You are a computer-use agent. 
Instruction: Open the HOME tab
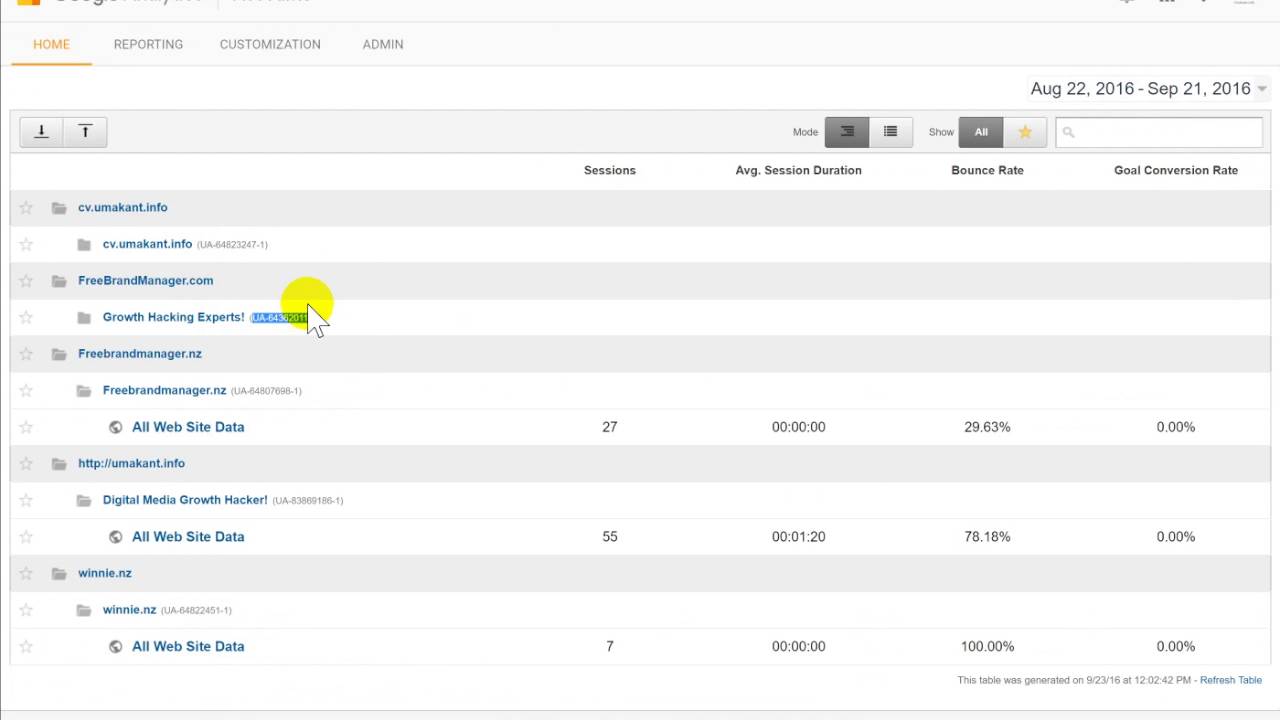[52, 45]
